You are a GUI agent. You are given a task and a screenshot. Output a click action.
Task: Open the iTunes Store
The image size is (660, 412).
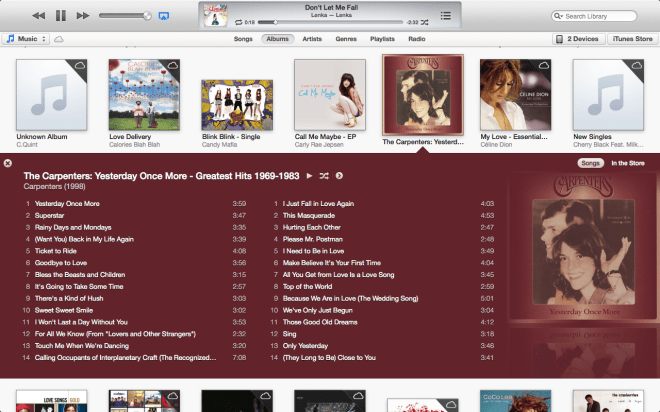point(630,39)
